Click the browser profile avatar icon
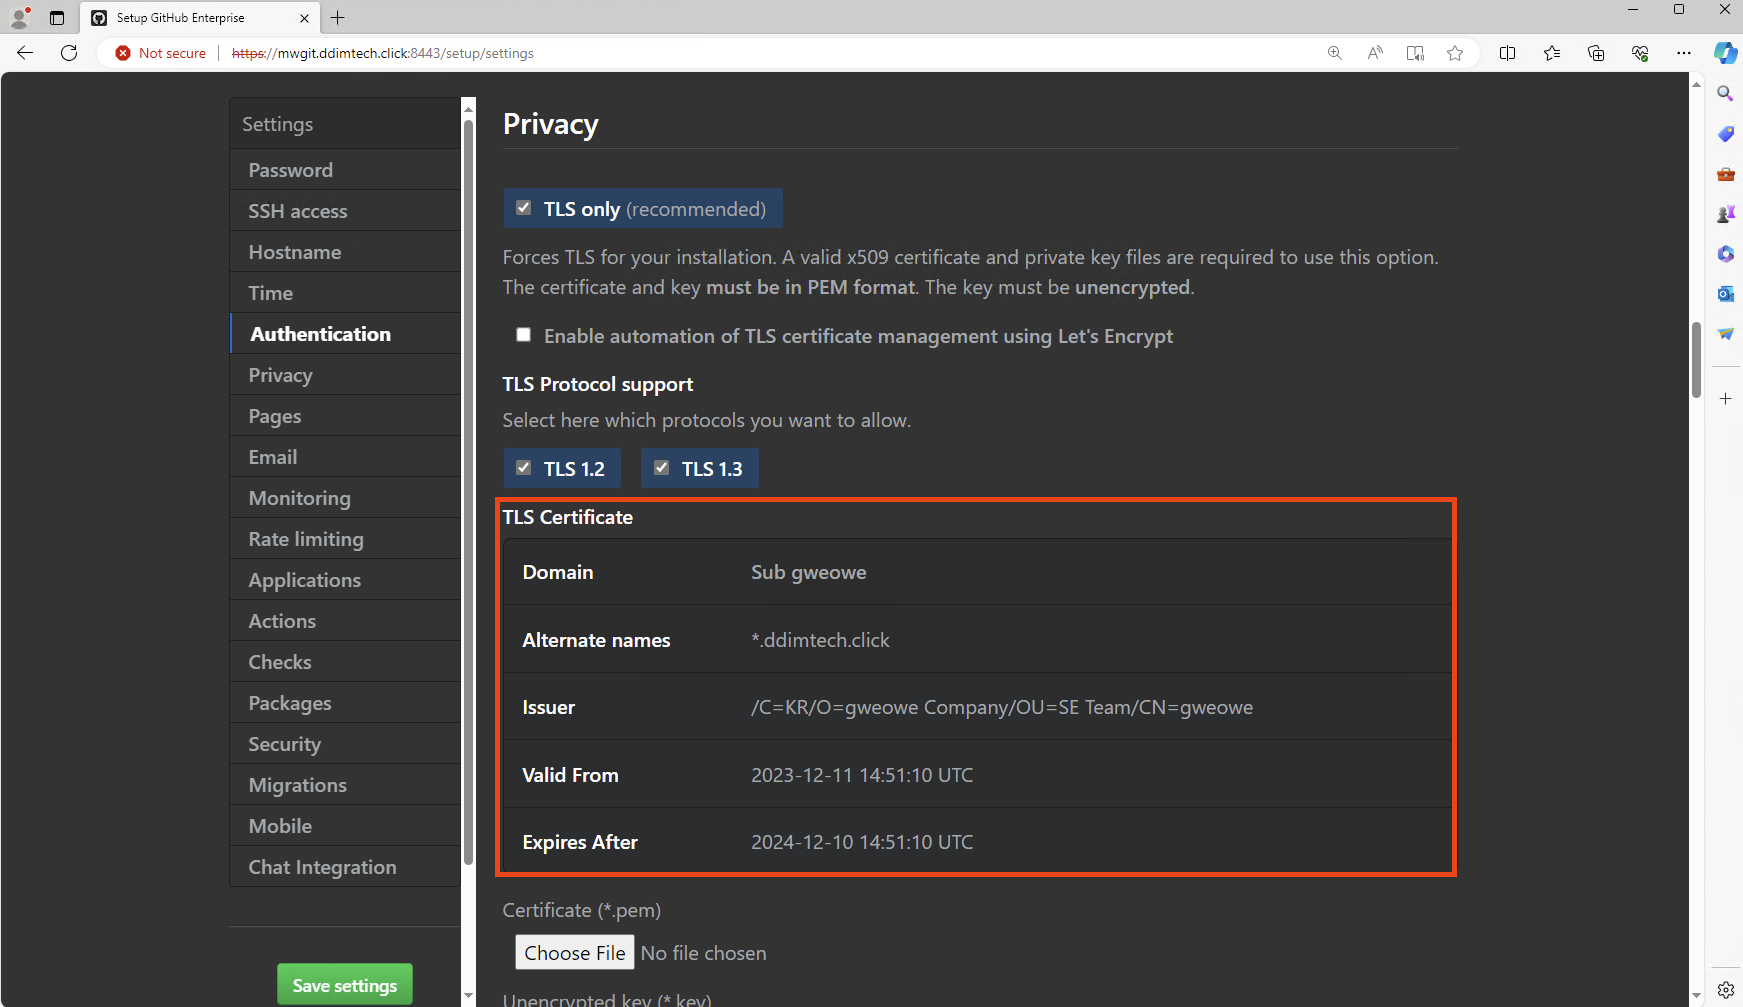 19,17
